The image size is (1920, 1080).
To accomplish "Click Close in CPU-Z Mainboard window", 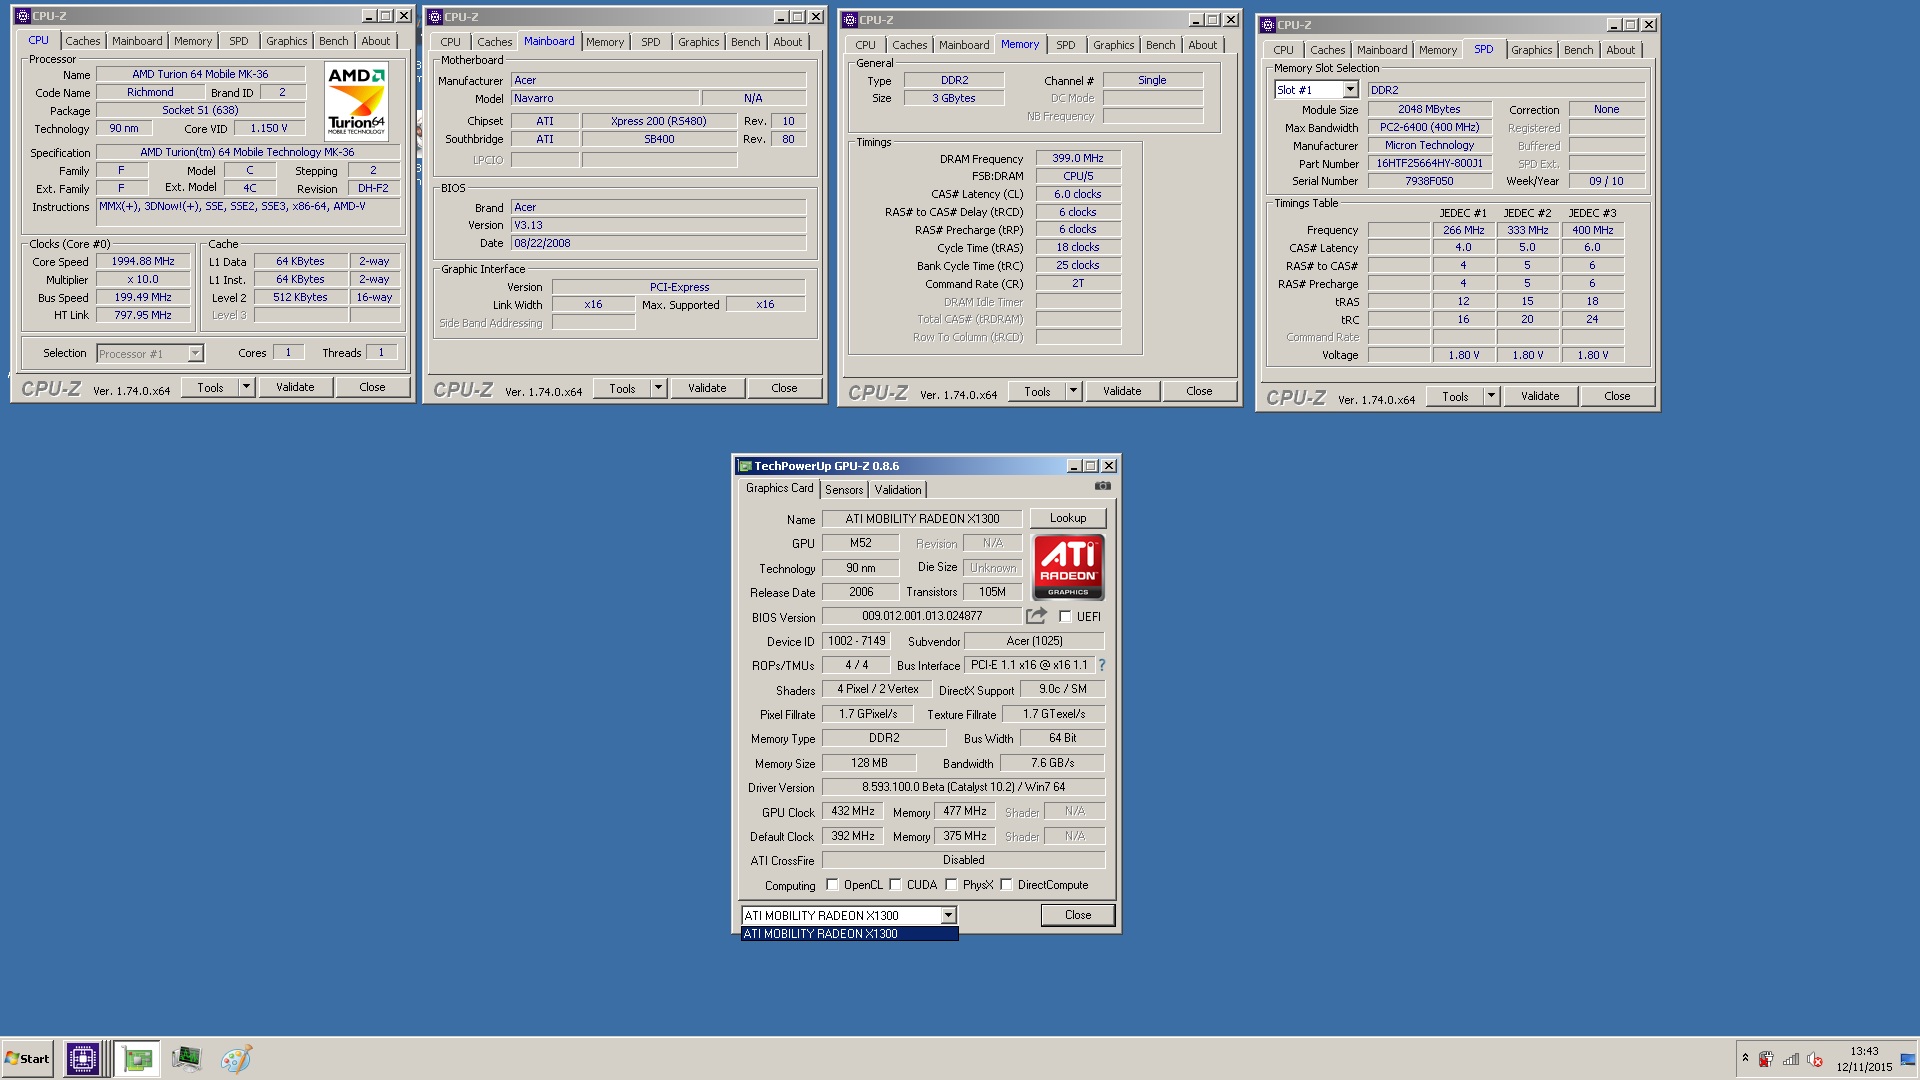I will coord(784,388).
